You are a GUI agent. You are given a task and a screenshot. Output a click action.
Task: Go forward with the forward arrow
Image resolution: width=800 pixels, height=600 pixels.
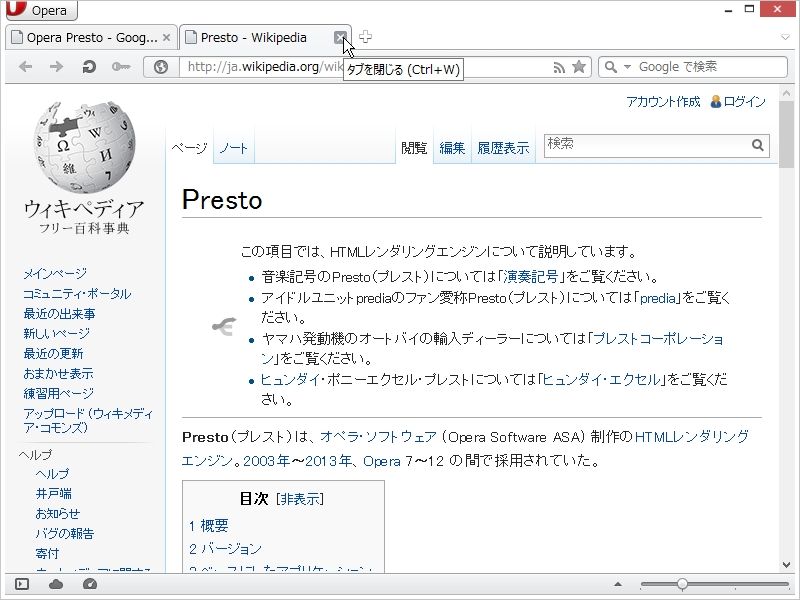click(x=56, y=66)
